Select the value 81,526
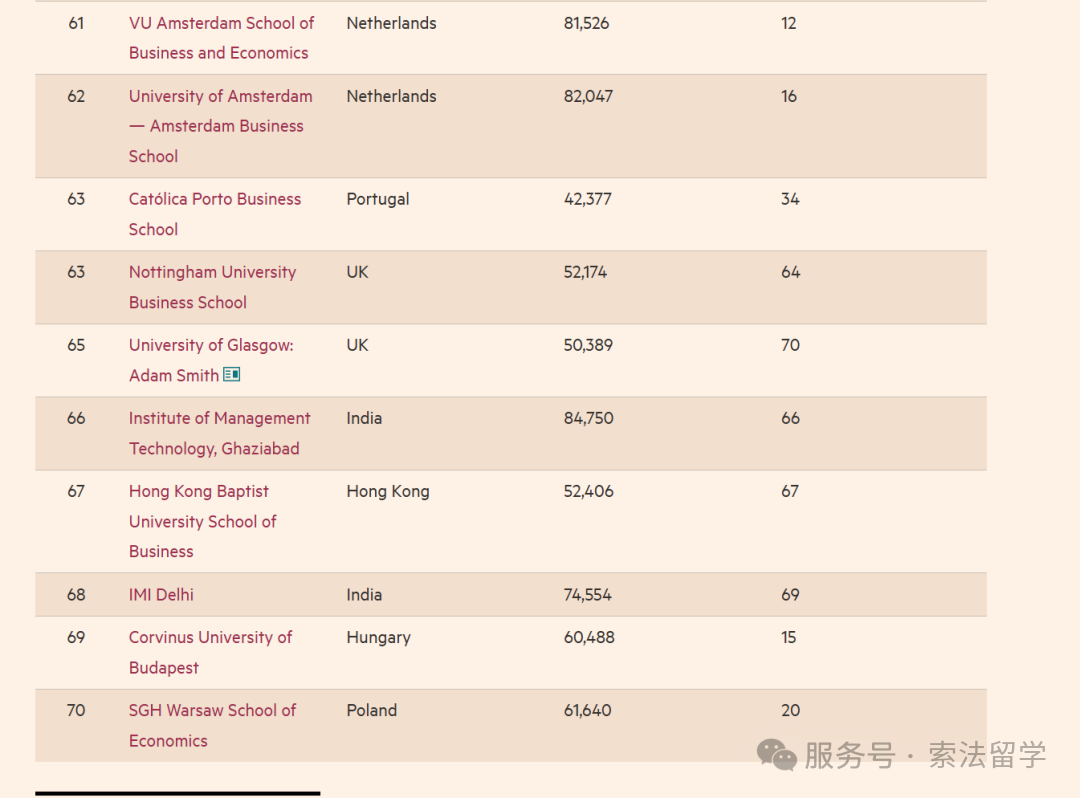The width and height of the screenshot is (1080, 798). coord(586,23)
